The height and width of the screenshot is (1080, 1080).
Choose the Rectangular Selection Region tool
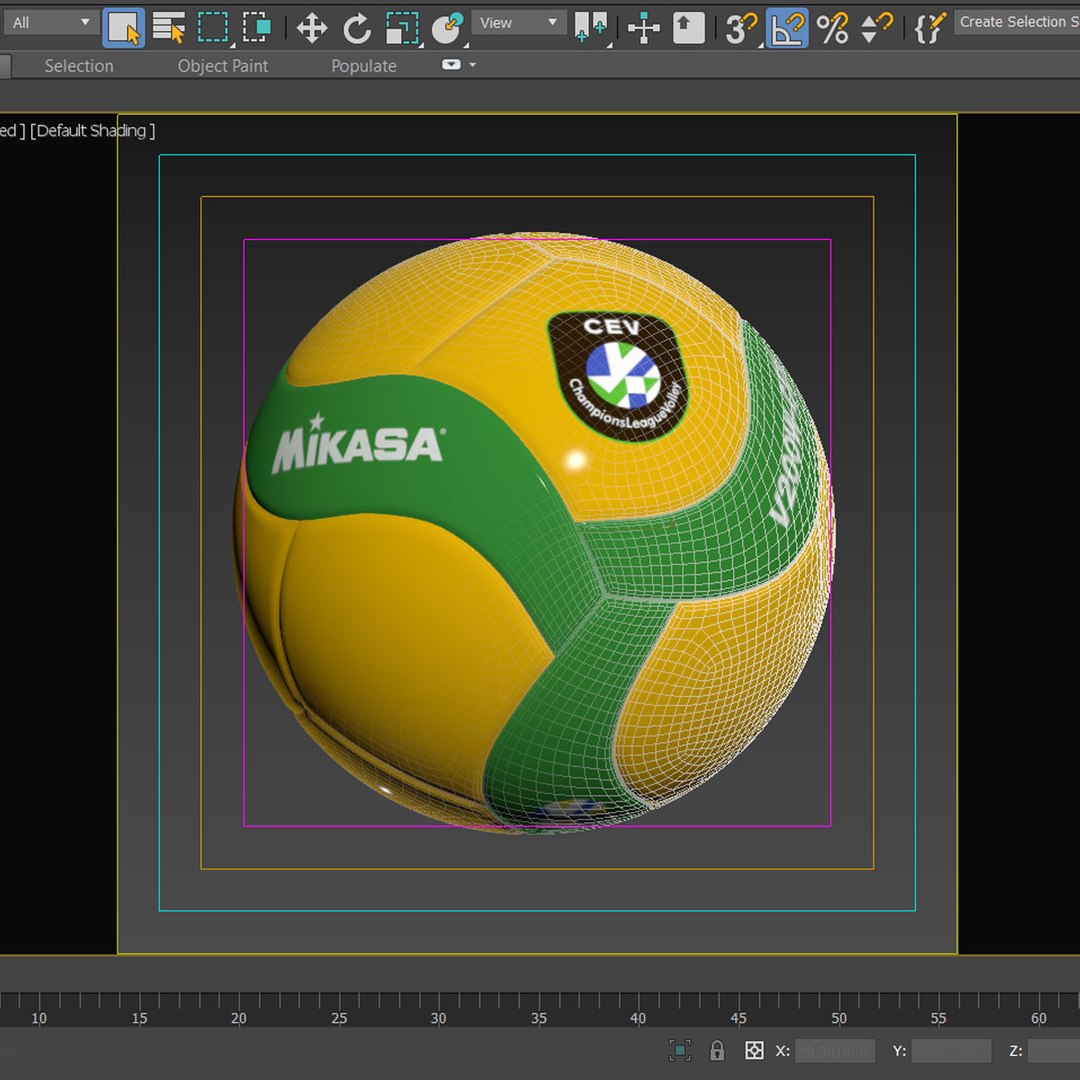pos(213,28)
